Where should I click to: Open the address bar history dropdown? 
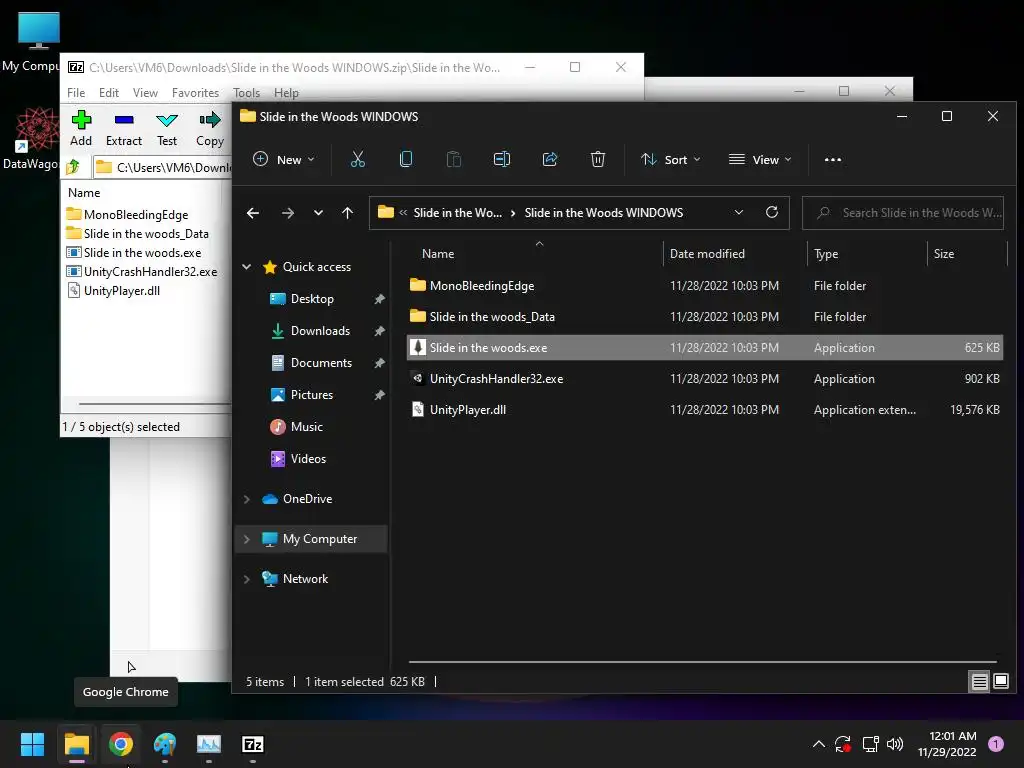point(739,212)
